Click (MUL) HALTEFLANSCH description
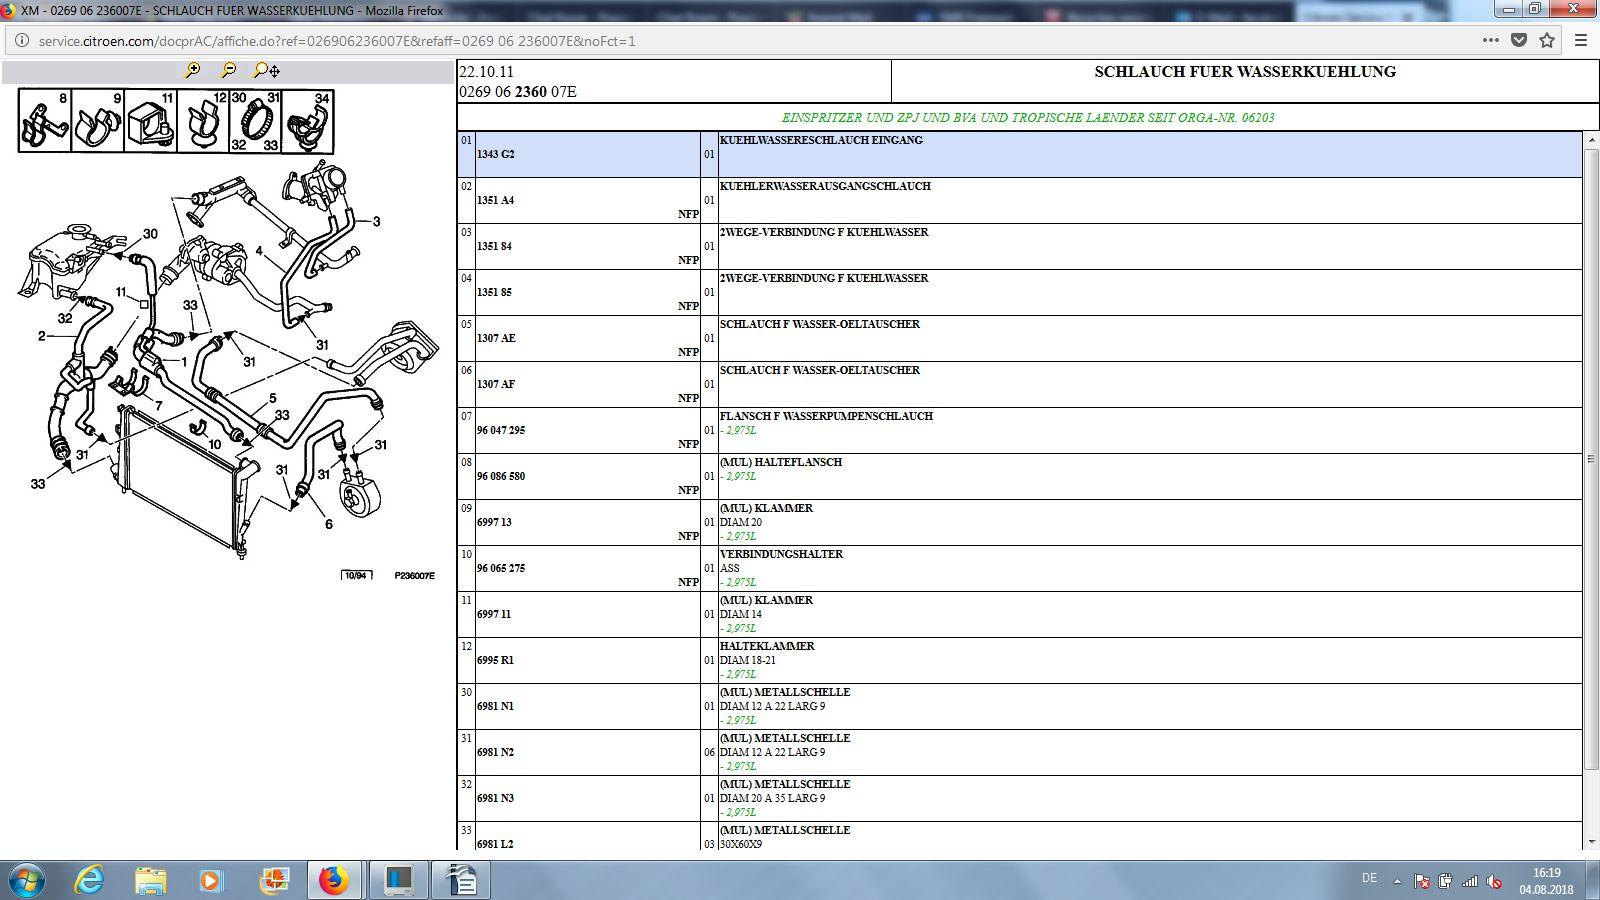The image size is (1600, 900). click(x=781, y=462)
